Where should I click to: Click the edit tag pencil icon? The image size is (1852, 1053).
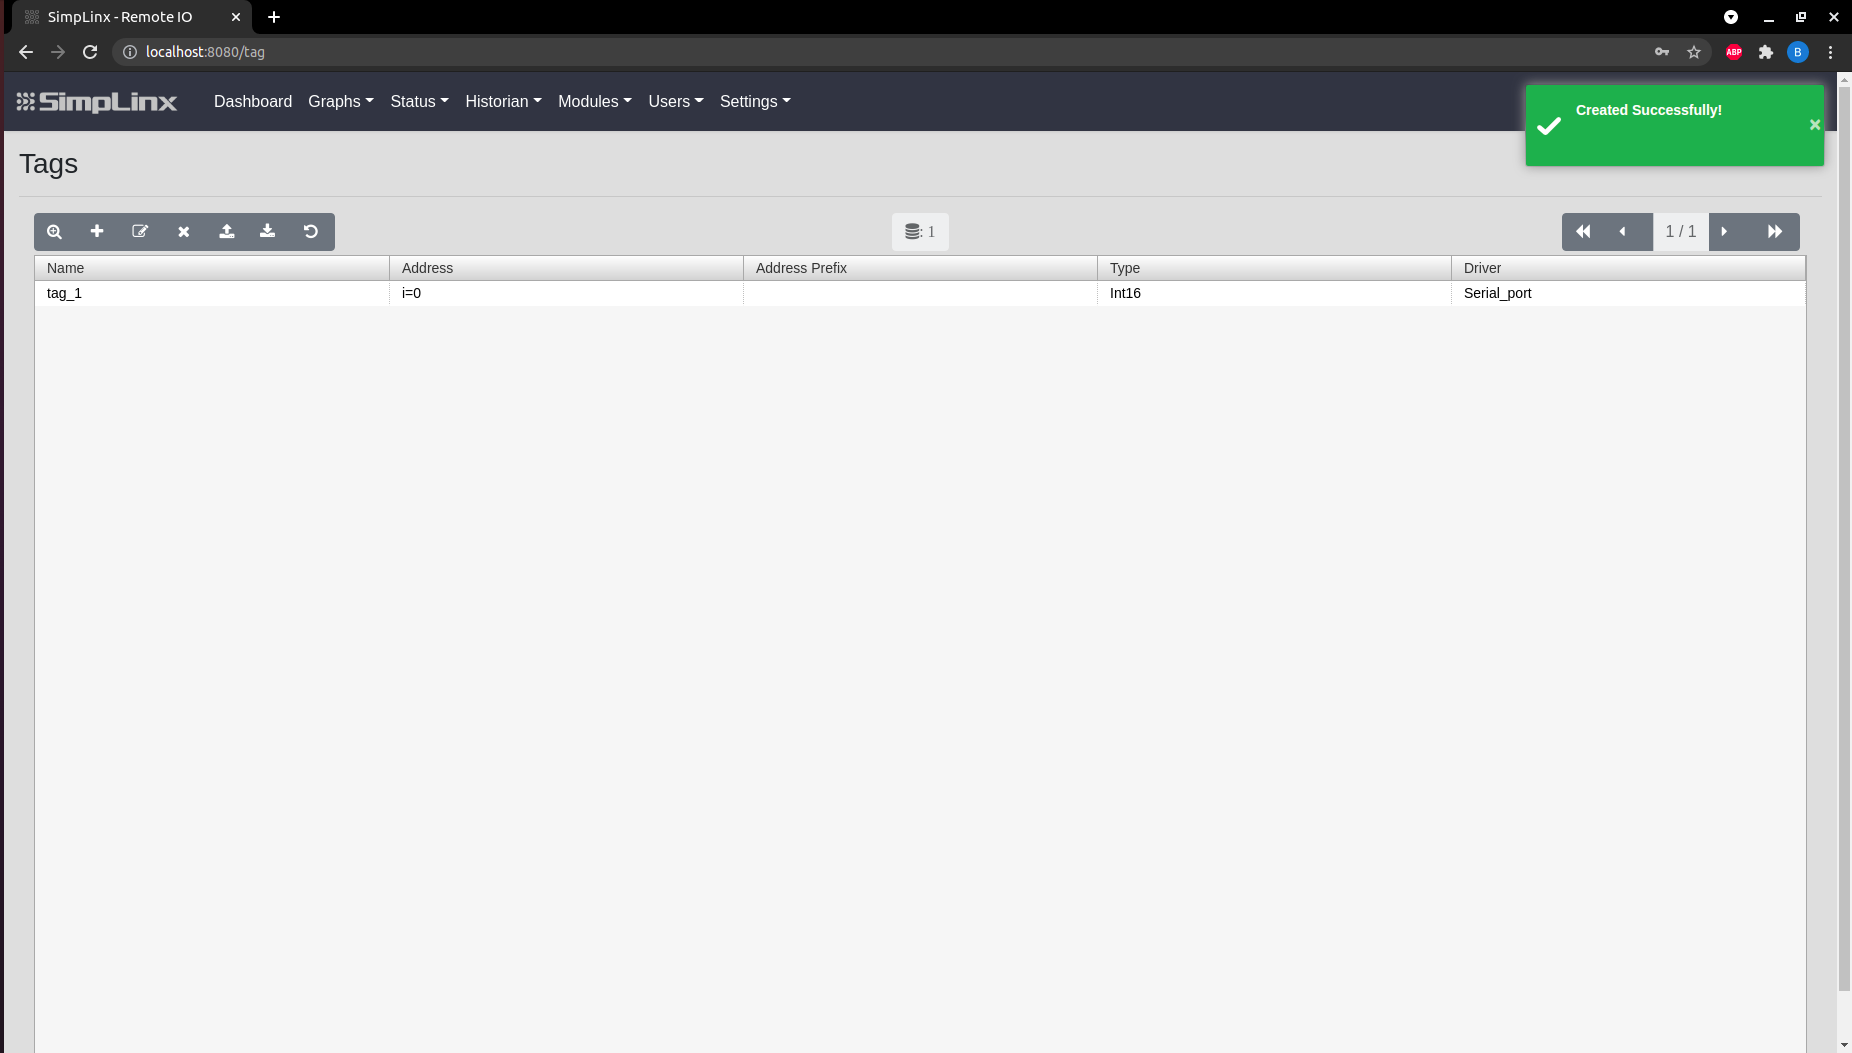pos(140,232)
